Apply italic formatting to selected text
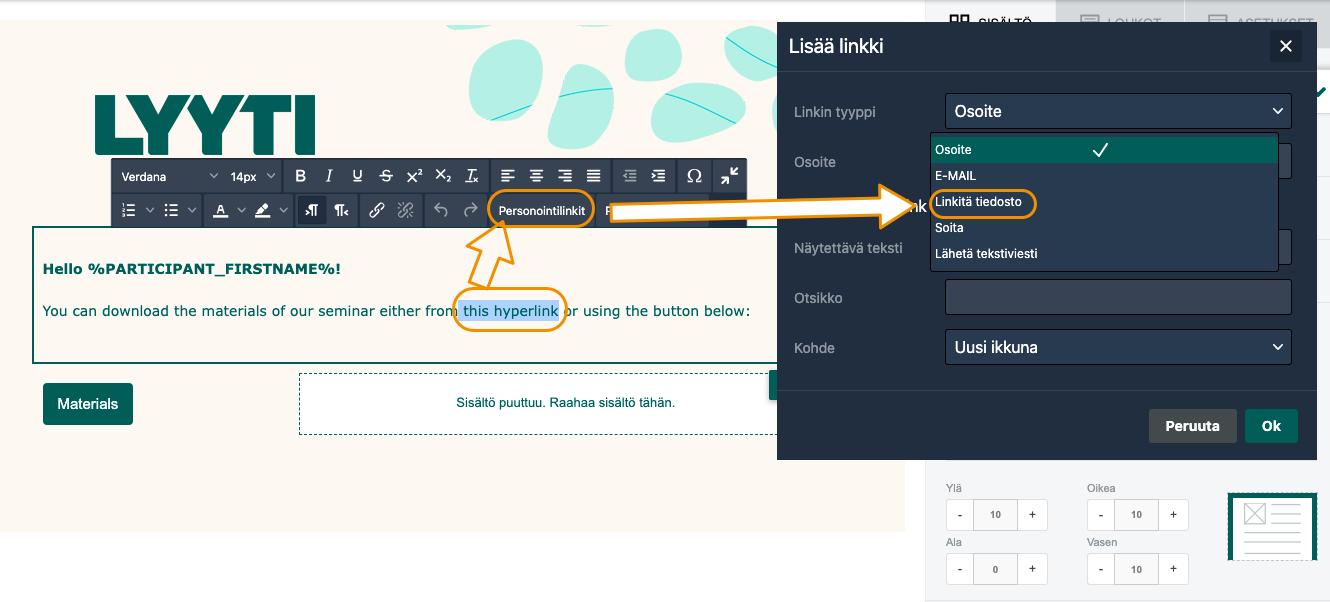This screenshot has height=602, width=1330. click(x=329, y=176)
